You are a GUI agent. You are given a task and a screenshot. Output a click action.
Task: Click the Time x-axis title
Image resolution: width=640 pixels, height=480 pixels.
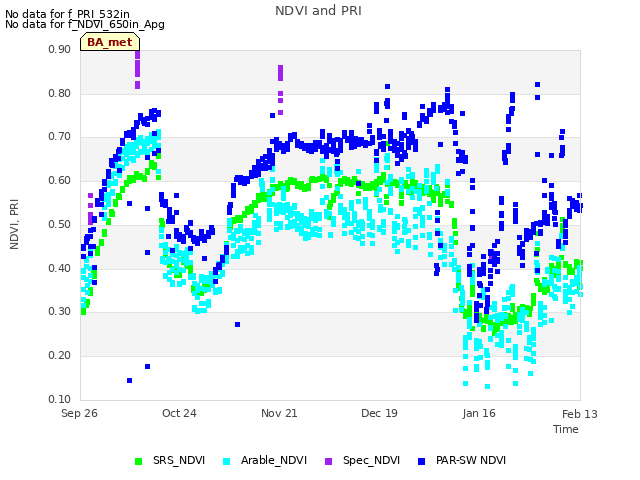(566, 429)
